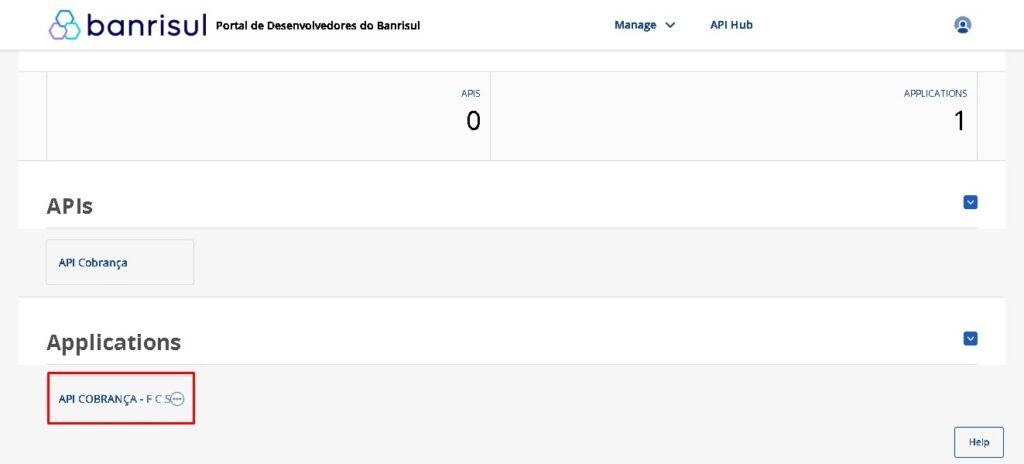Click the small APPLICATIONS label in the summary
Image resolution: width=1024 pixels, height=464 pixels.
(x=935, y=93)
